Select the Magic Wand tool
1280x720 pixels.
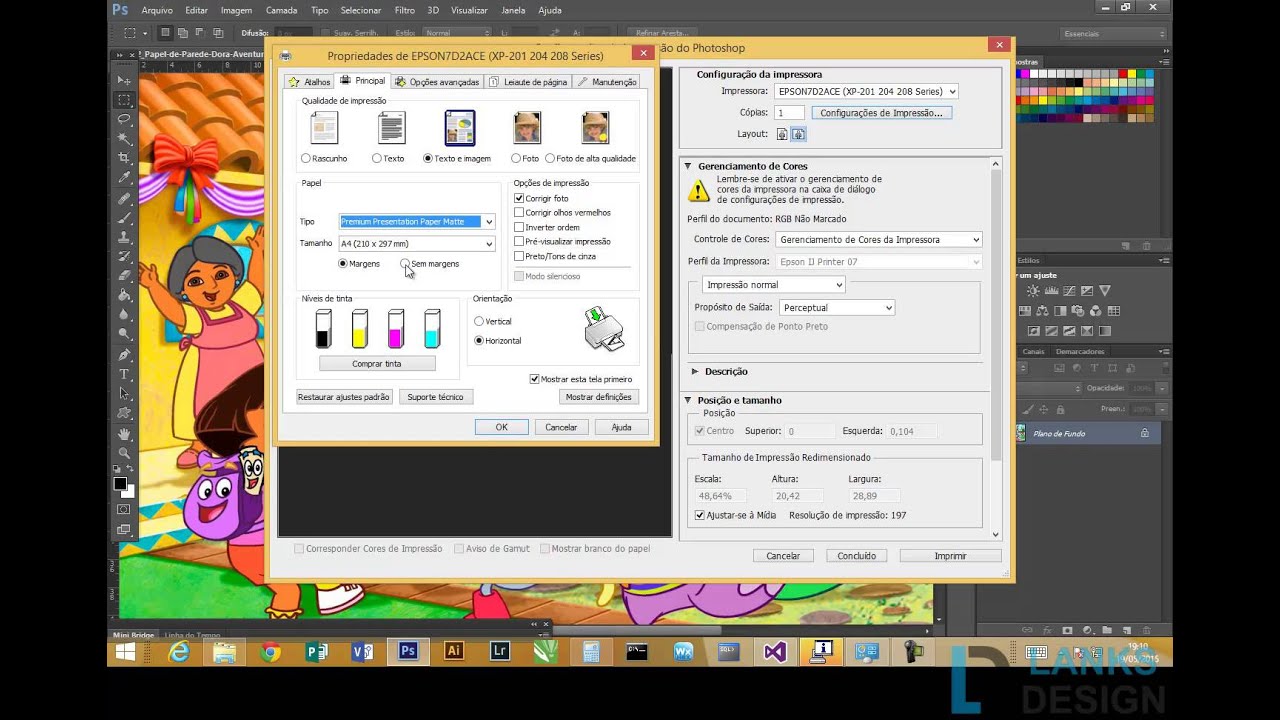(x=124, y=138)
